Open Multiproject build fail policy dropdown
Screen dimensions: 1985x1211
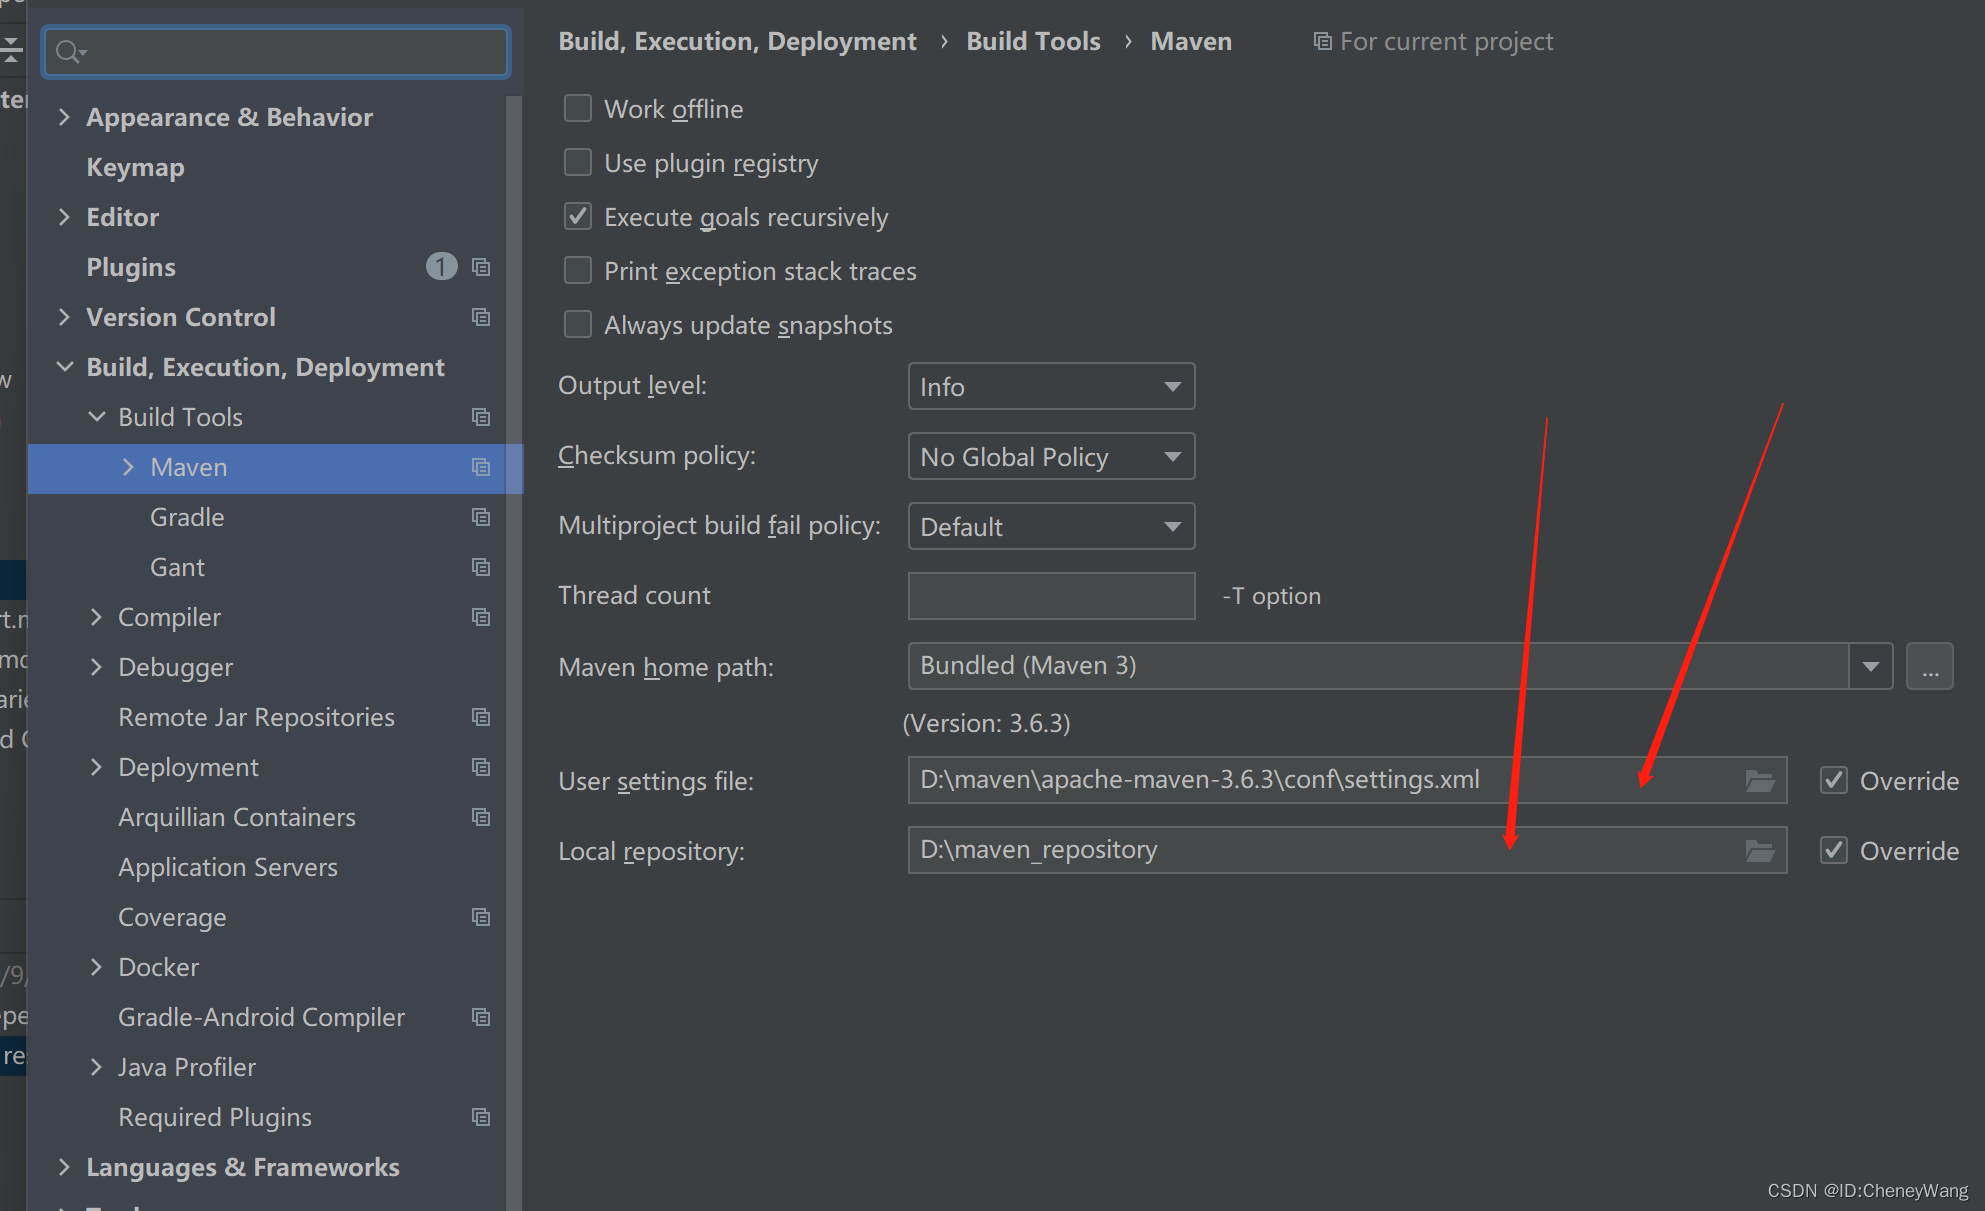[x=1051, y=526]
